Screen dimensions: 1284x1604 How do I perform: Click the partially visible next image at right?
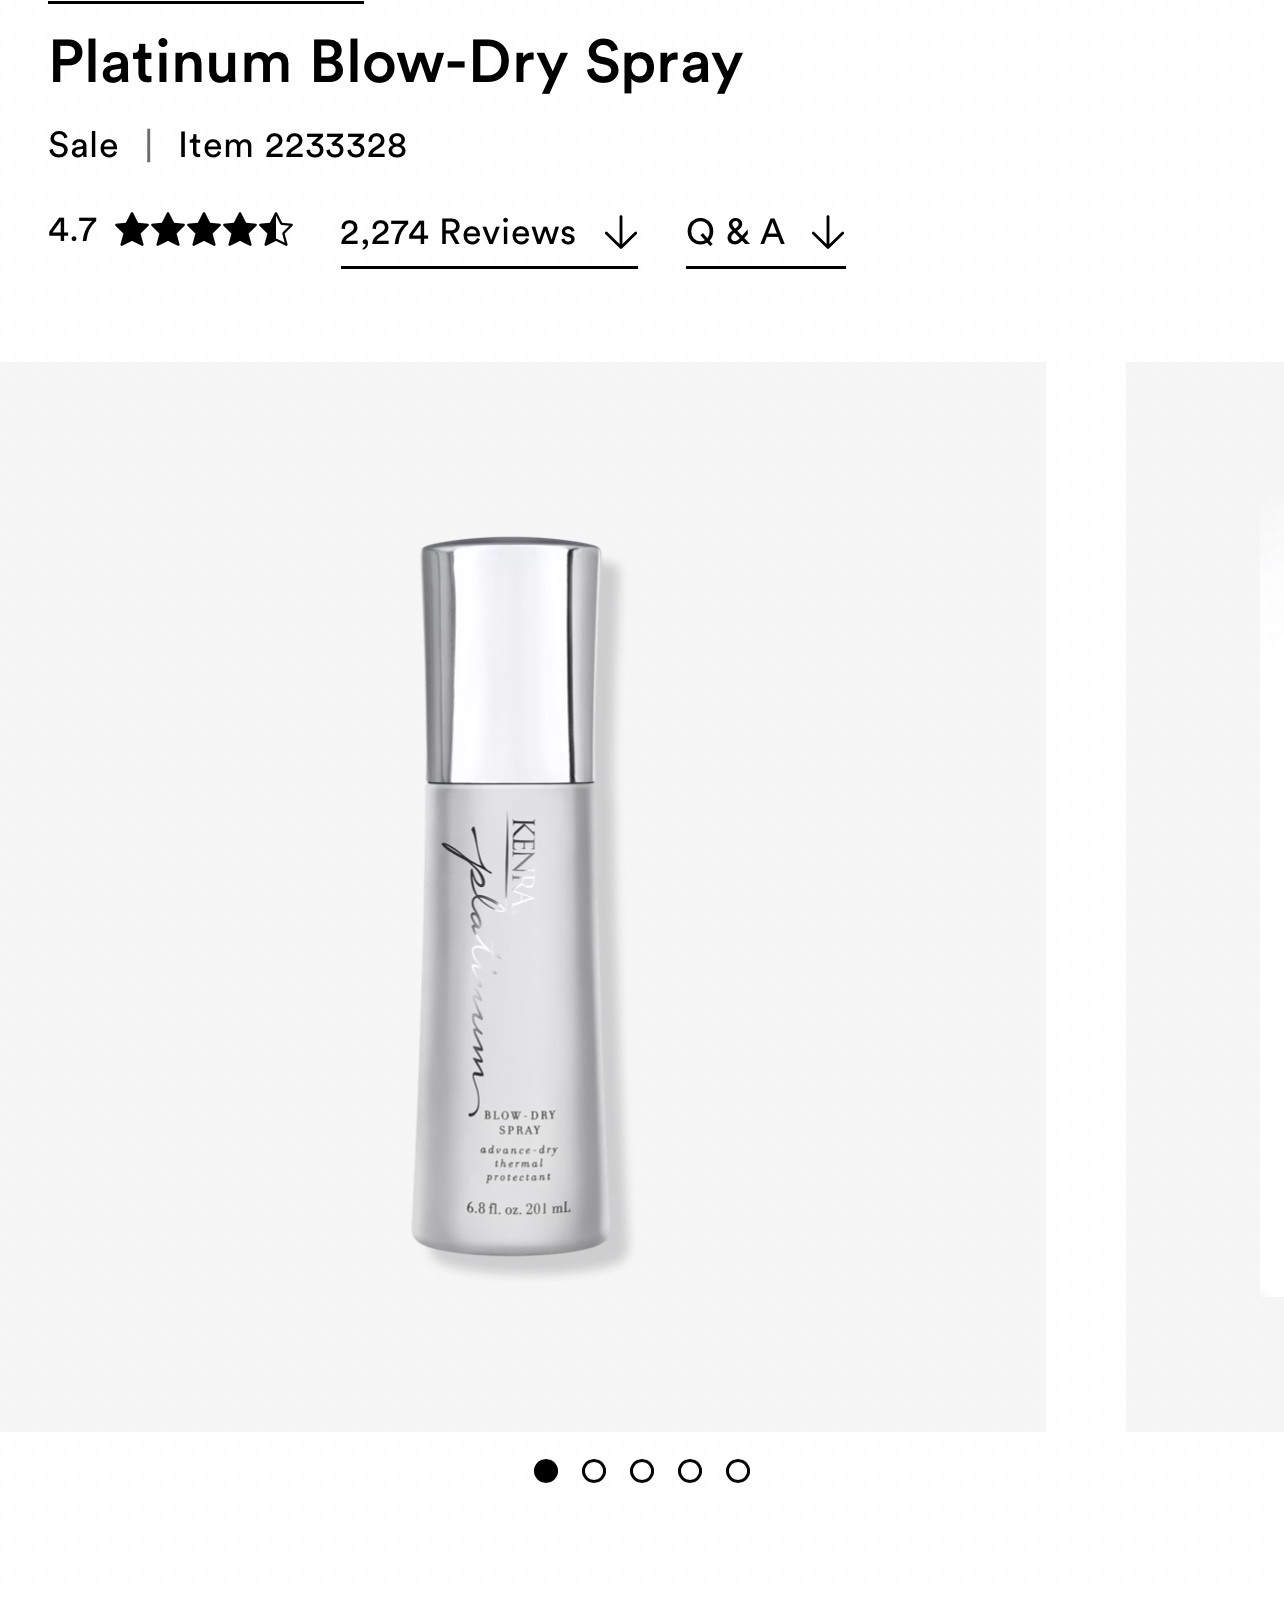pyautogui.click(x=1205, y=895)
